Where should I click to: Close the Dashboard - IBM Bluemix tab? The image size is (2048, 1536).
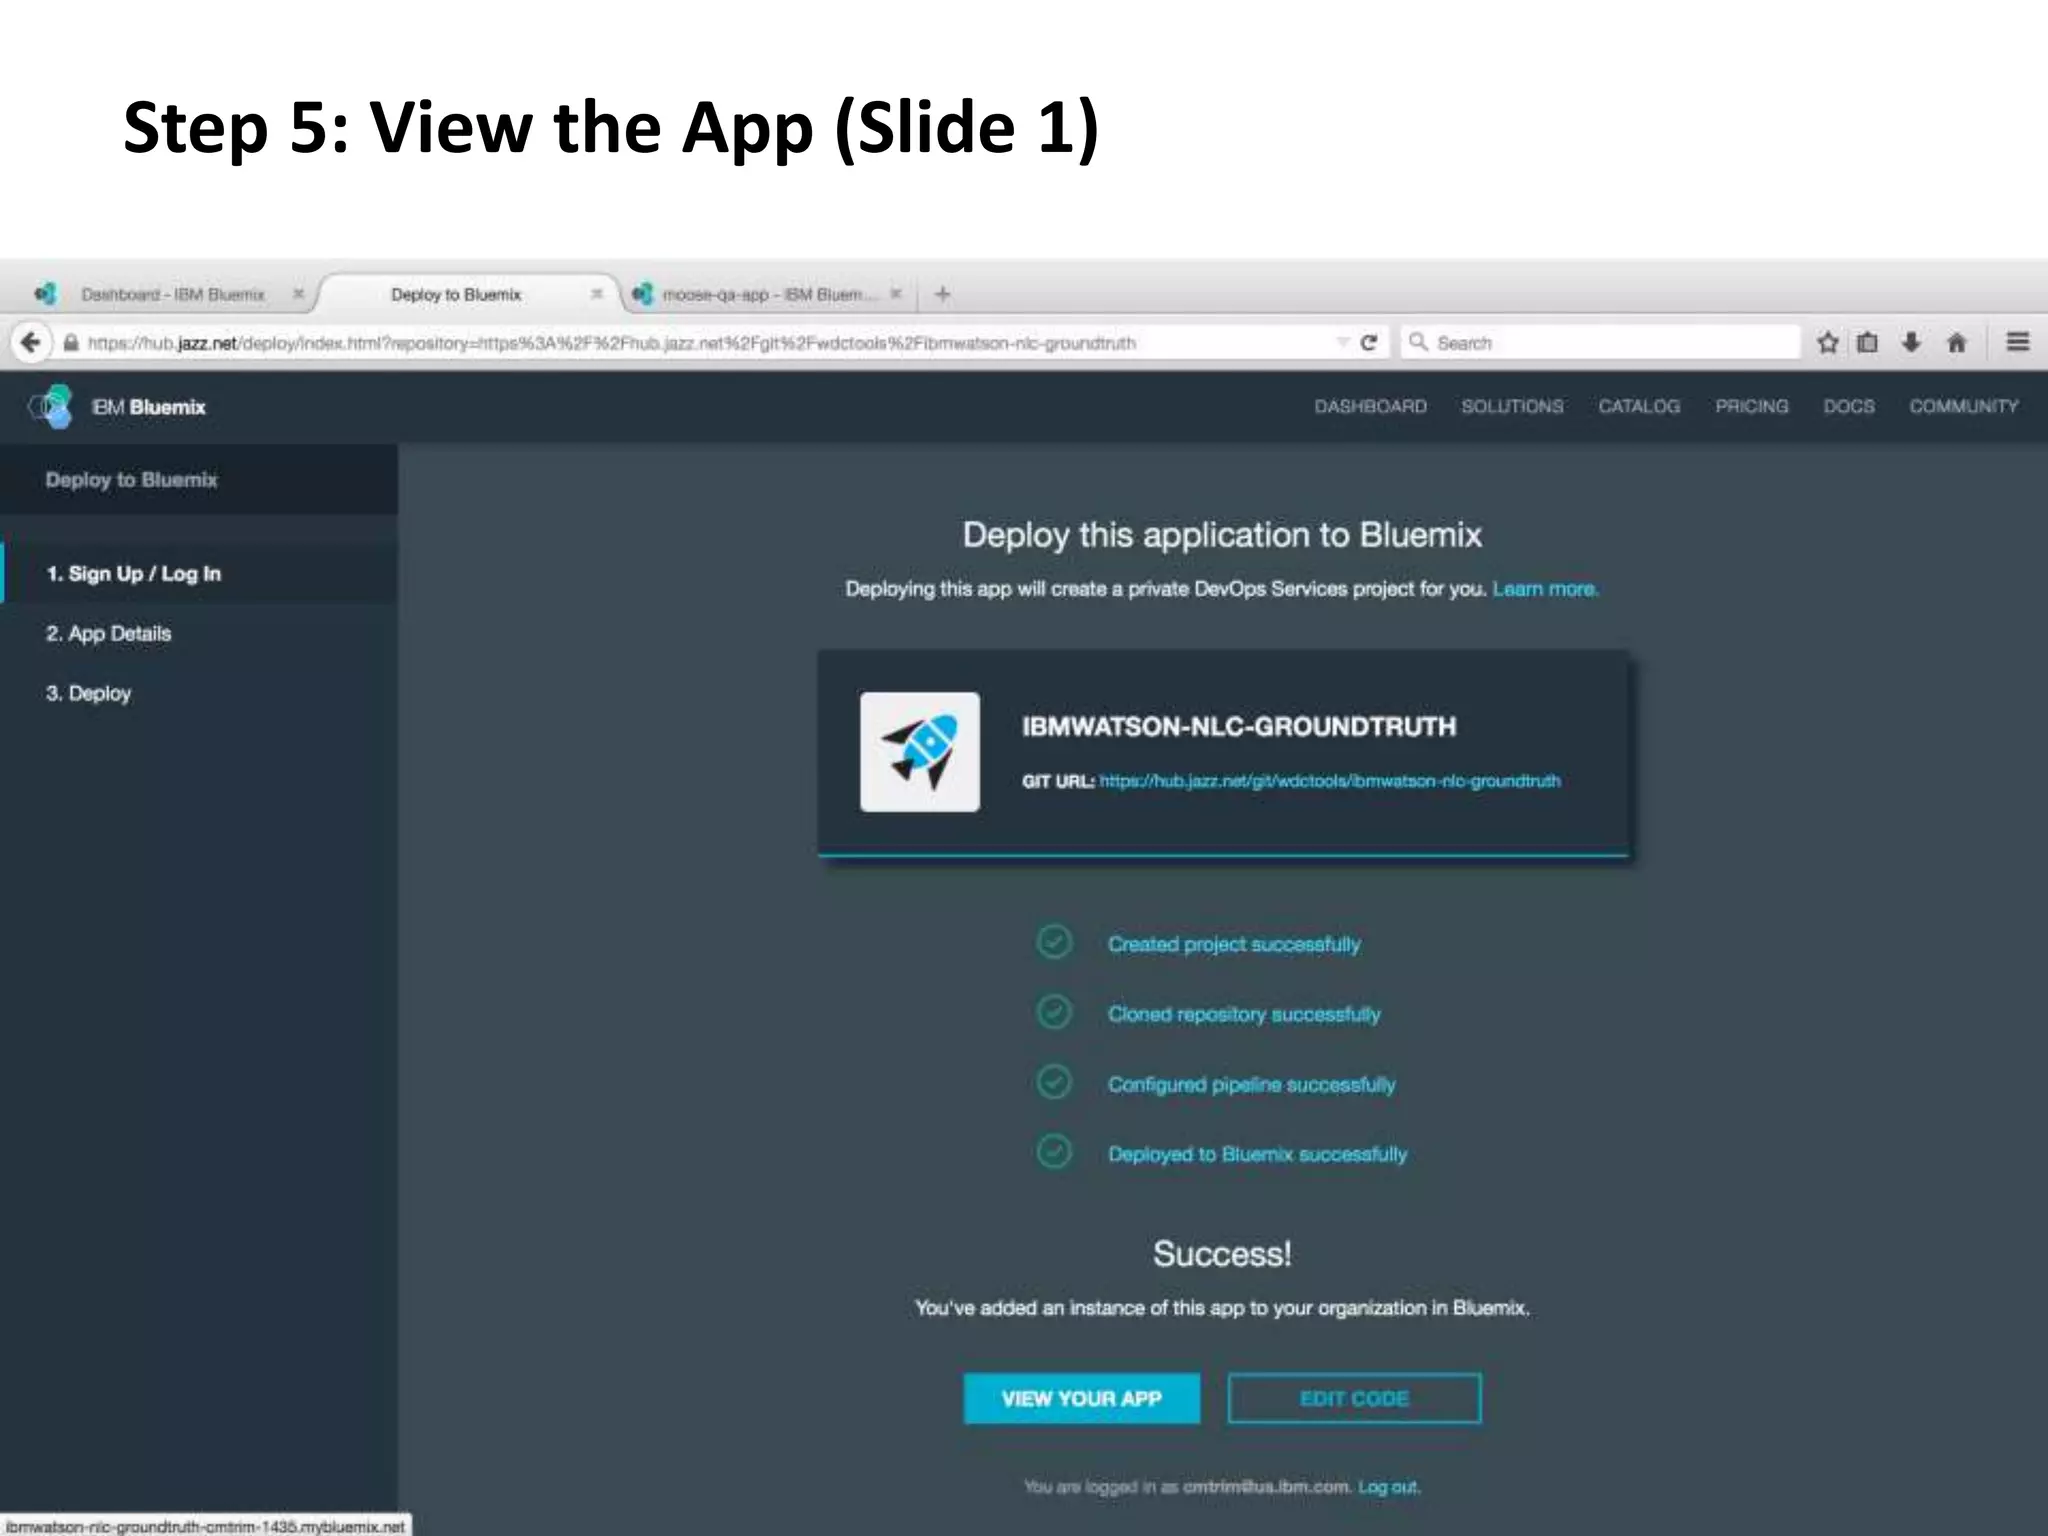coord(298,294)
